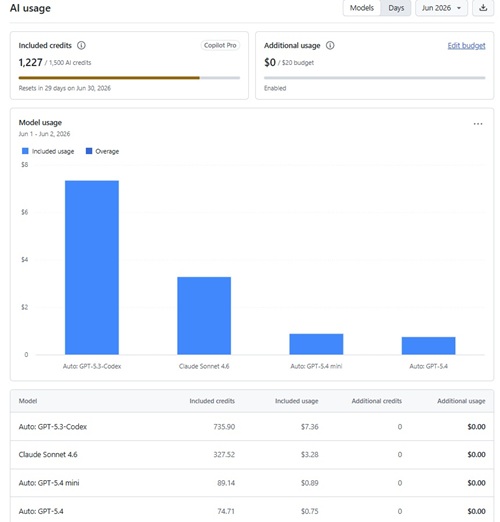Click the Enabled status text
The width and height of the screenshot is (500, 522).
(275, 88)
